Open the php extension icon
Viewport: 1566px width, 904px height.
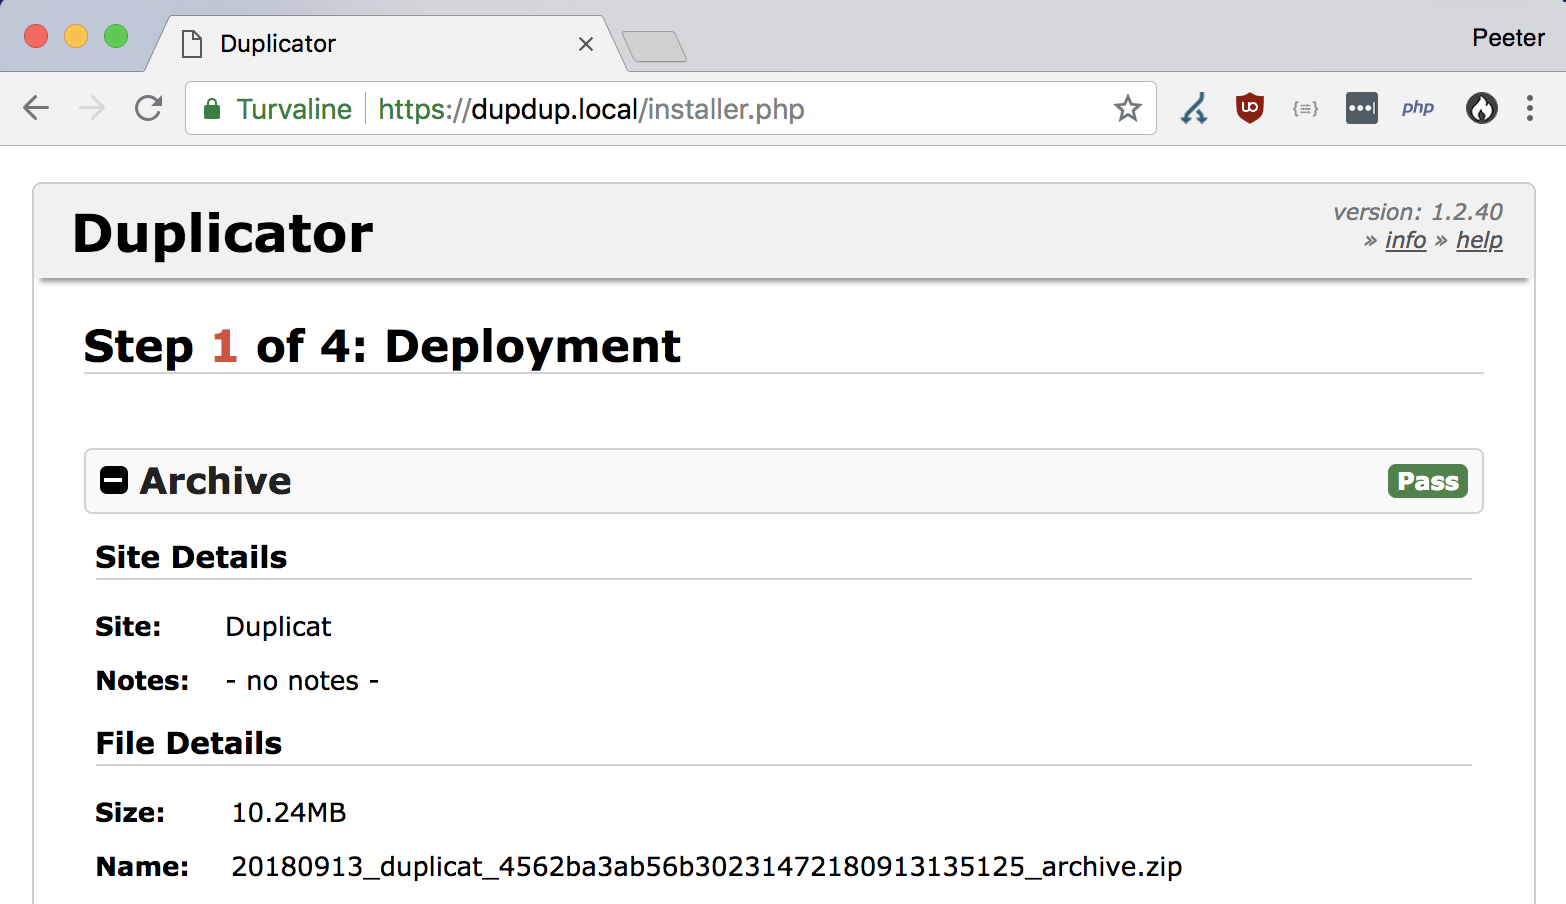[1417, 108]
